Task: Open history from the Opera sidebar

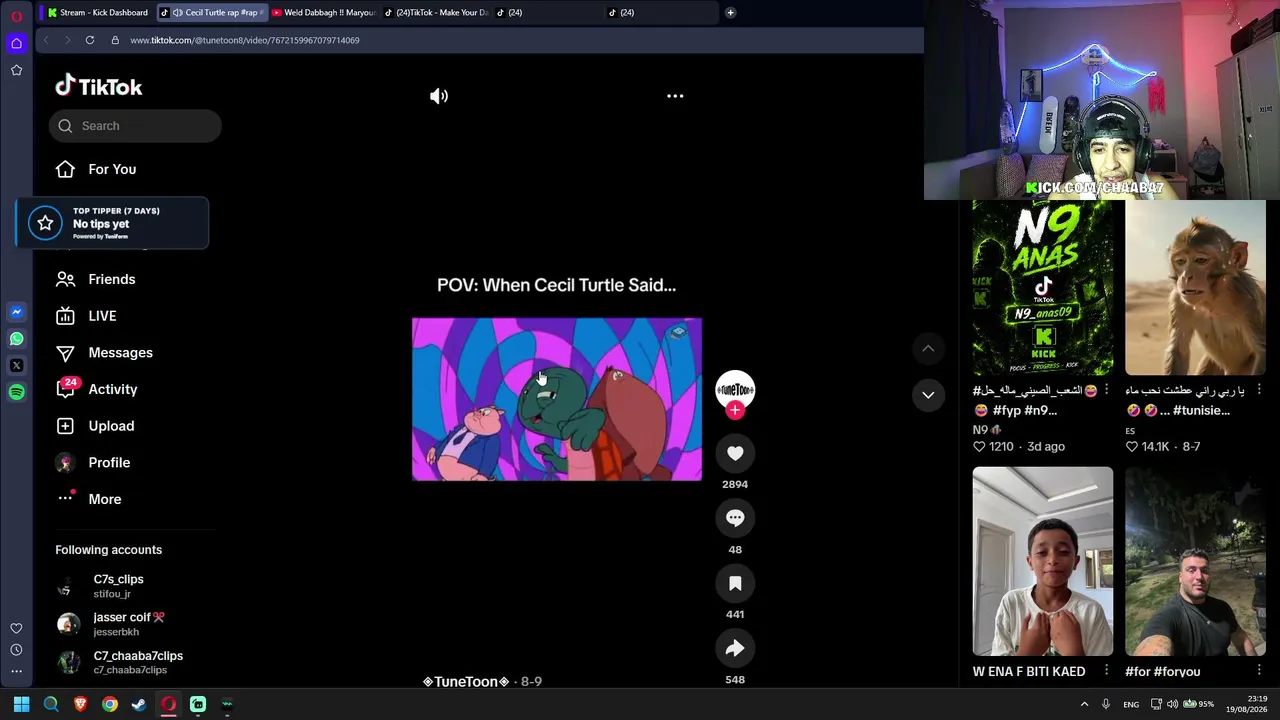Action: (x=17, y=650)
